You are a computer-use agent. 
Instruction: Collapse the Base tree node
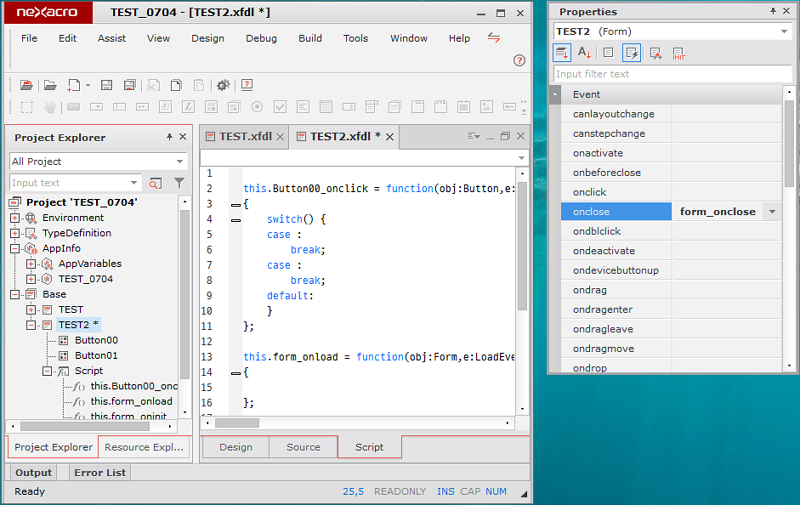tap(15, 294)
